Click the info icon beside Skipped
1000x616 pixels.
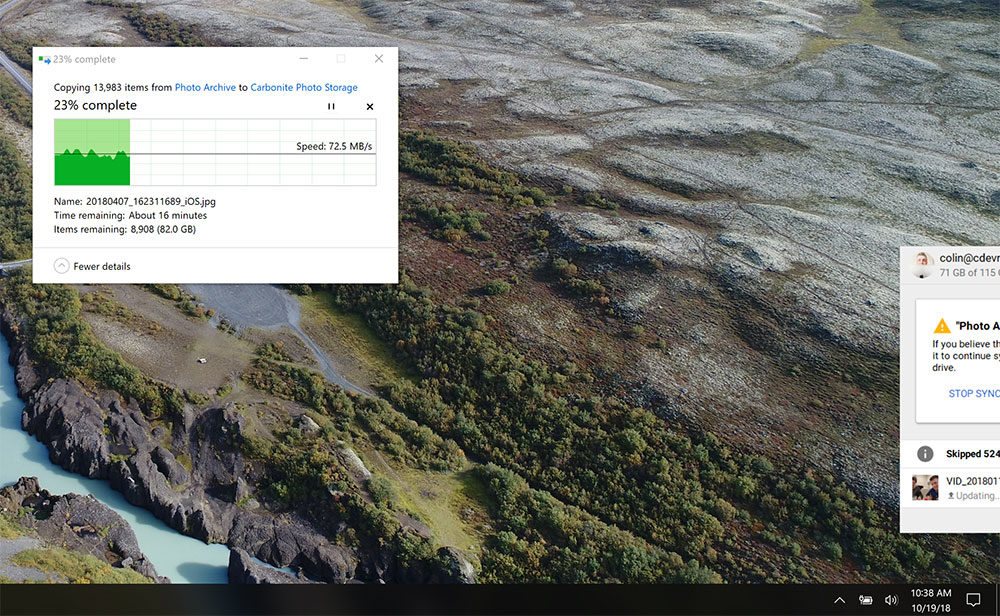coord(925,454)
